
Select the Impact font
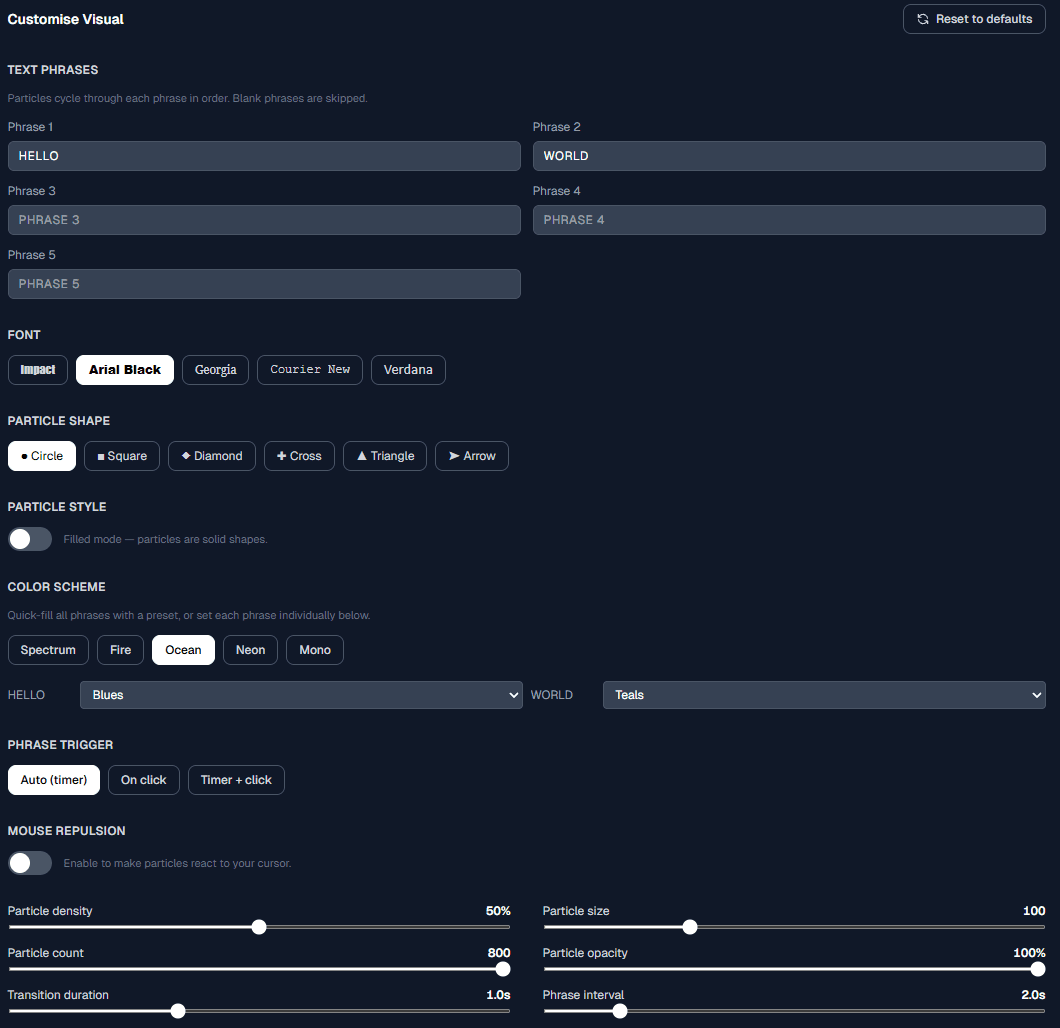click(38, 370)
